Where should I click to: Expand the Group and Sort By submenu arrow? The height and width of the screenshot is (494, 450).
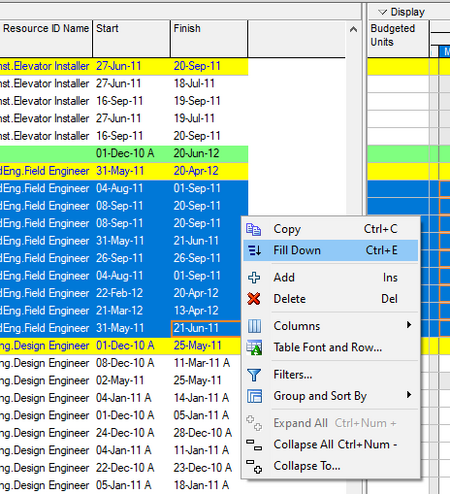(x=409, y=395)
